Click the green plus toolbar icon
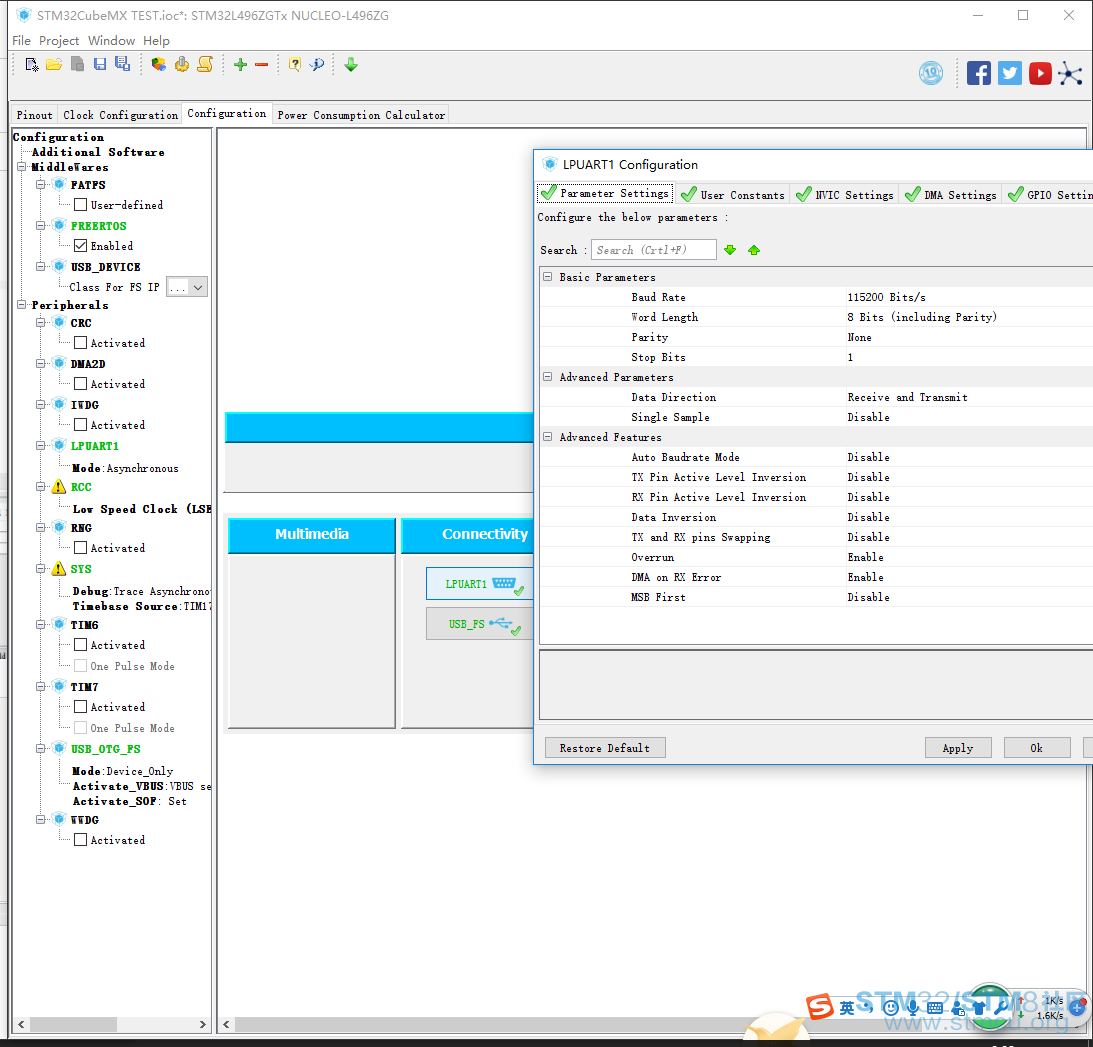Viewport: 1093px width, 1047px height. coord(240,65)
